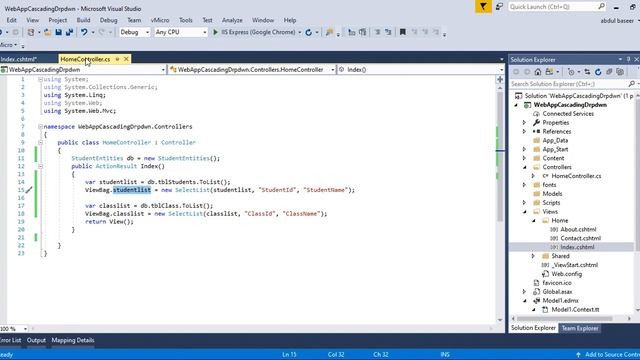Collapse the namespace outline on line 7
Screen dimensions: 640x360
(40, 127)
